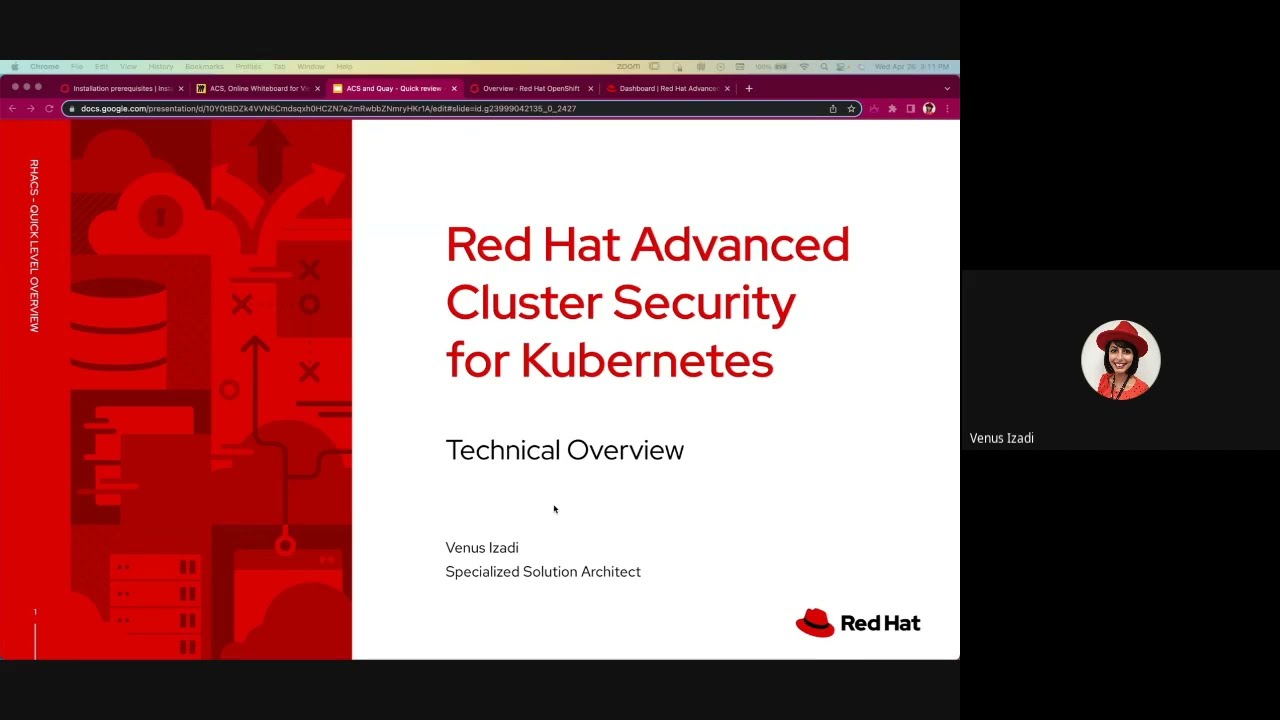Close the Overview Red Hat OpenShift tab
This screenshot has width=1280, height=720.
pos(590,88)
